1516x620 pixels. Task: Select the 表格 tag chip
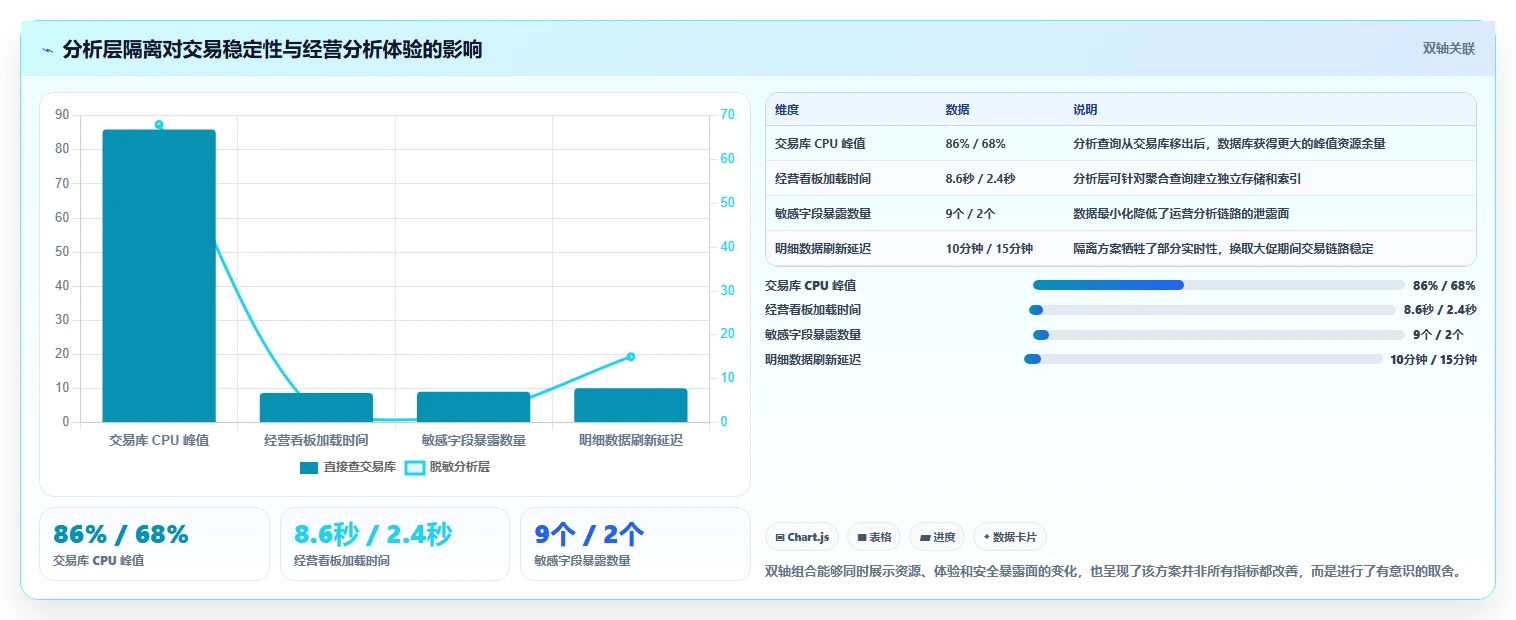pos(874,537)
